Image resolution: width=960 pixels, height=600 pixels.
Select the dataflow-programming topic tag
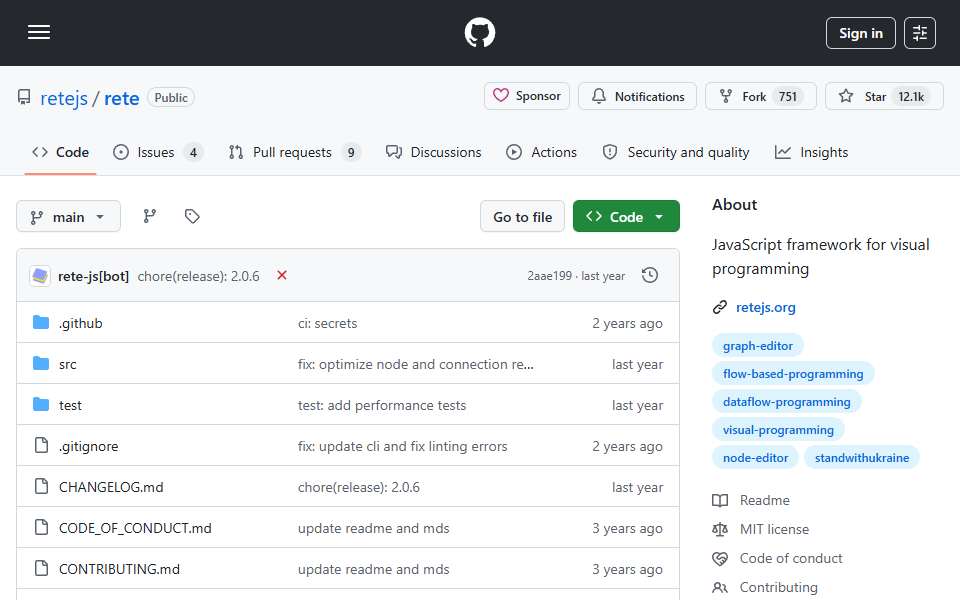tap(786, 402)
